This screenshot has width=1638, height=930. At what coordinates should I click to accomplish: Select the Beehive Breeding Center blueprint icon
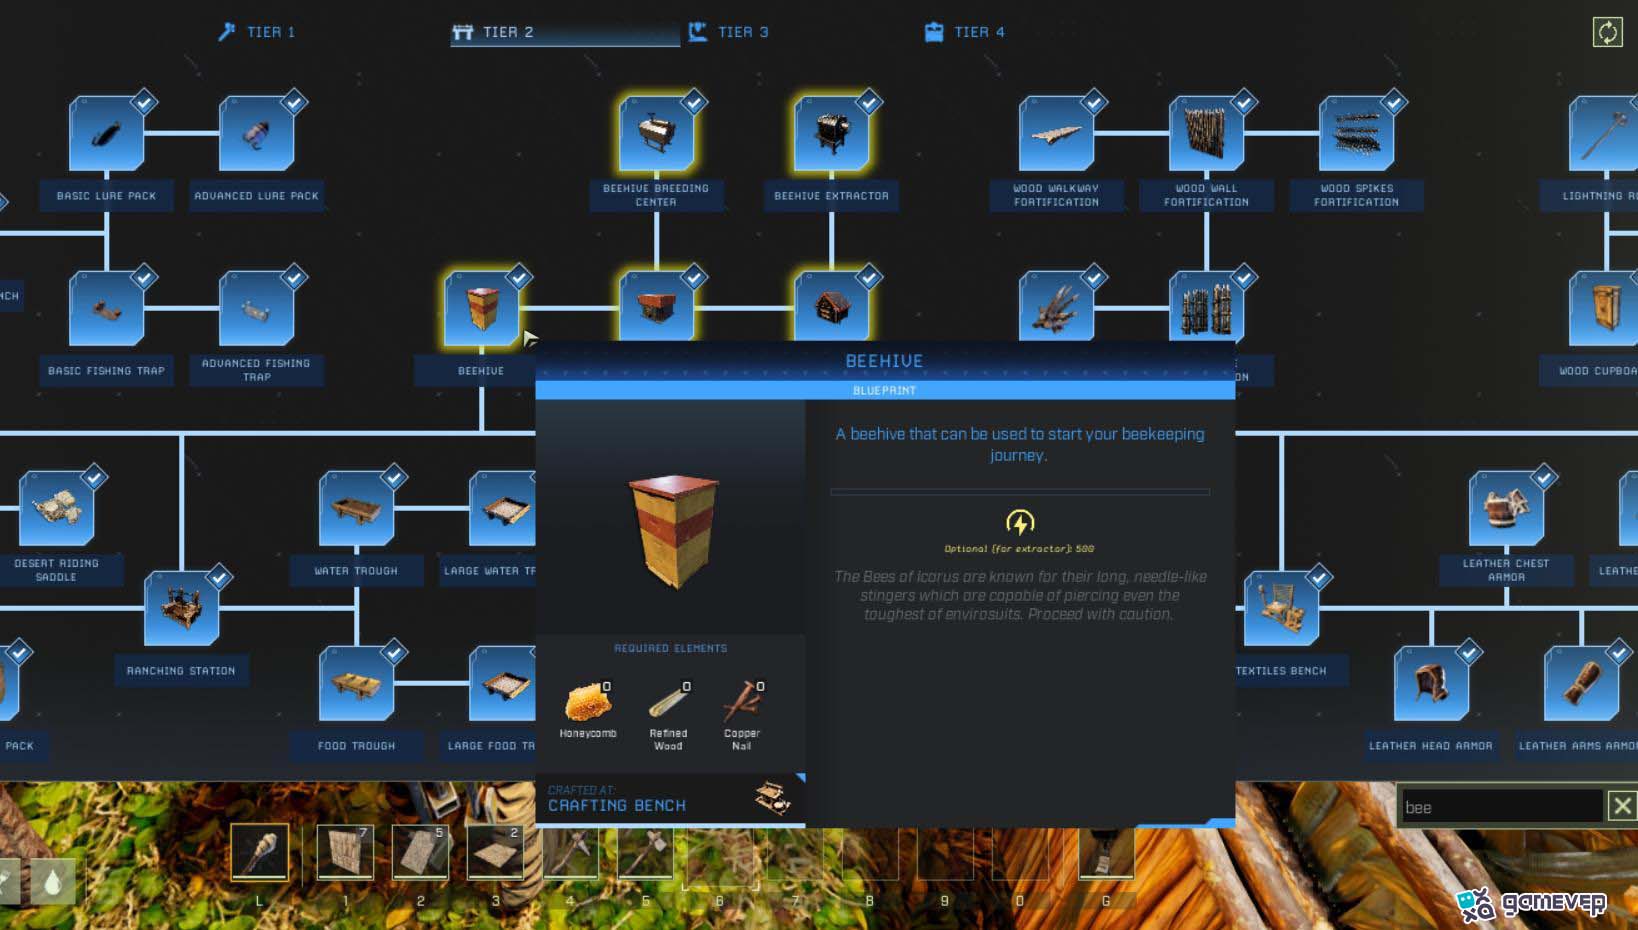tap(656, 133)
